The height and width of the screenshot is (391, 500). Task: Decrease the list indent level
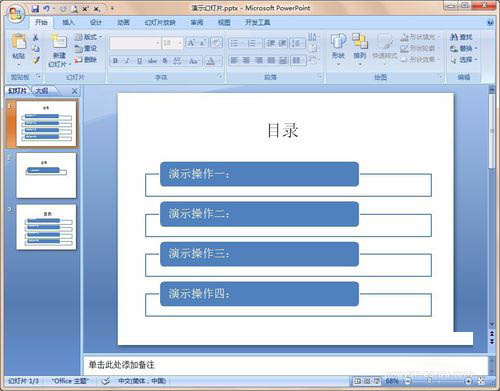click(270, 43)
